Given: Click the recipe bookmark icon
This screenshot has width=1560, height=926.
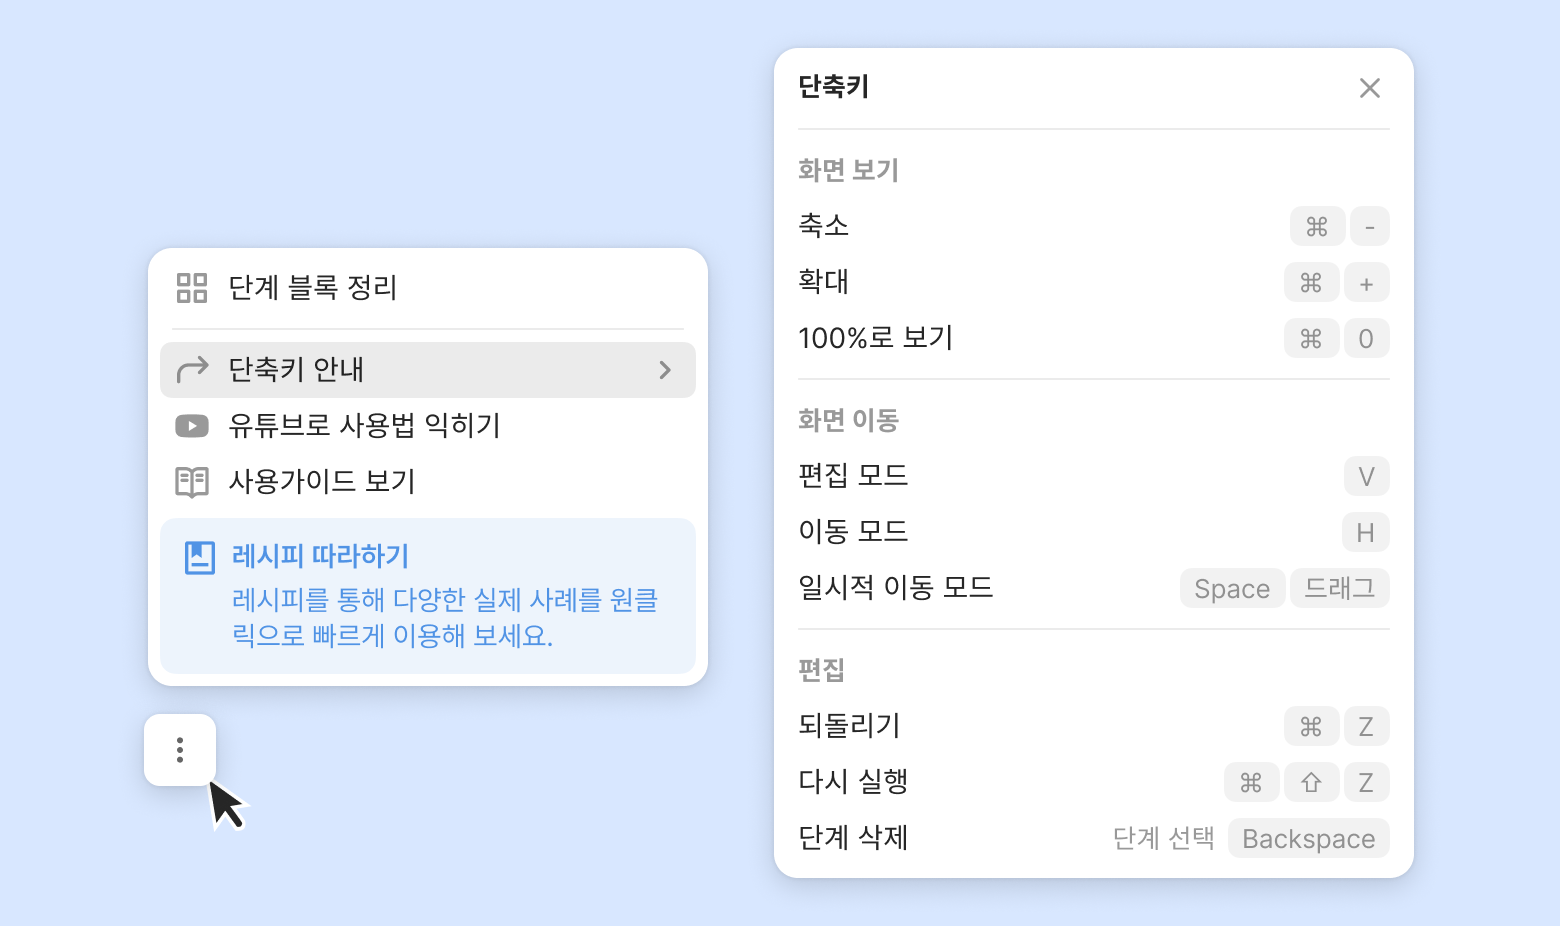Looking at the screenshot, I should tap(200, 557).
